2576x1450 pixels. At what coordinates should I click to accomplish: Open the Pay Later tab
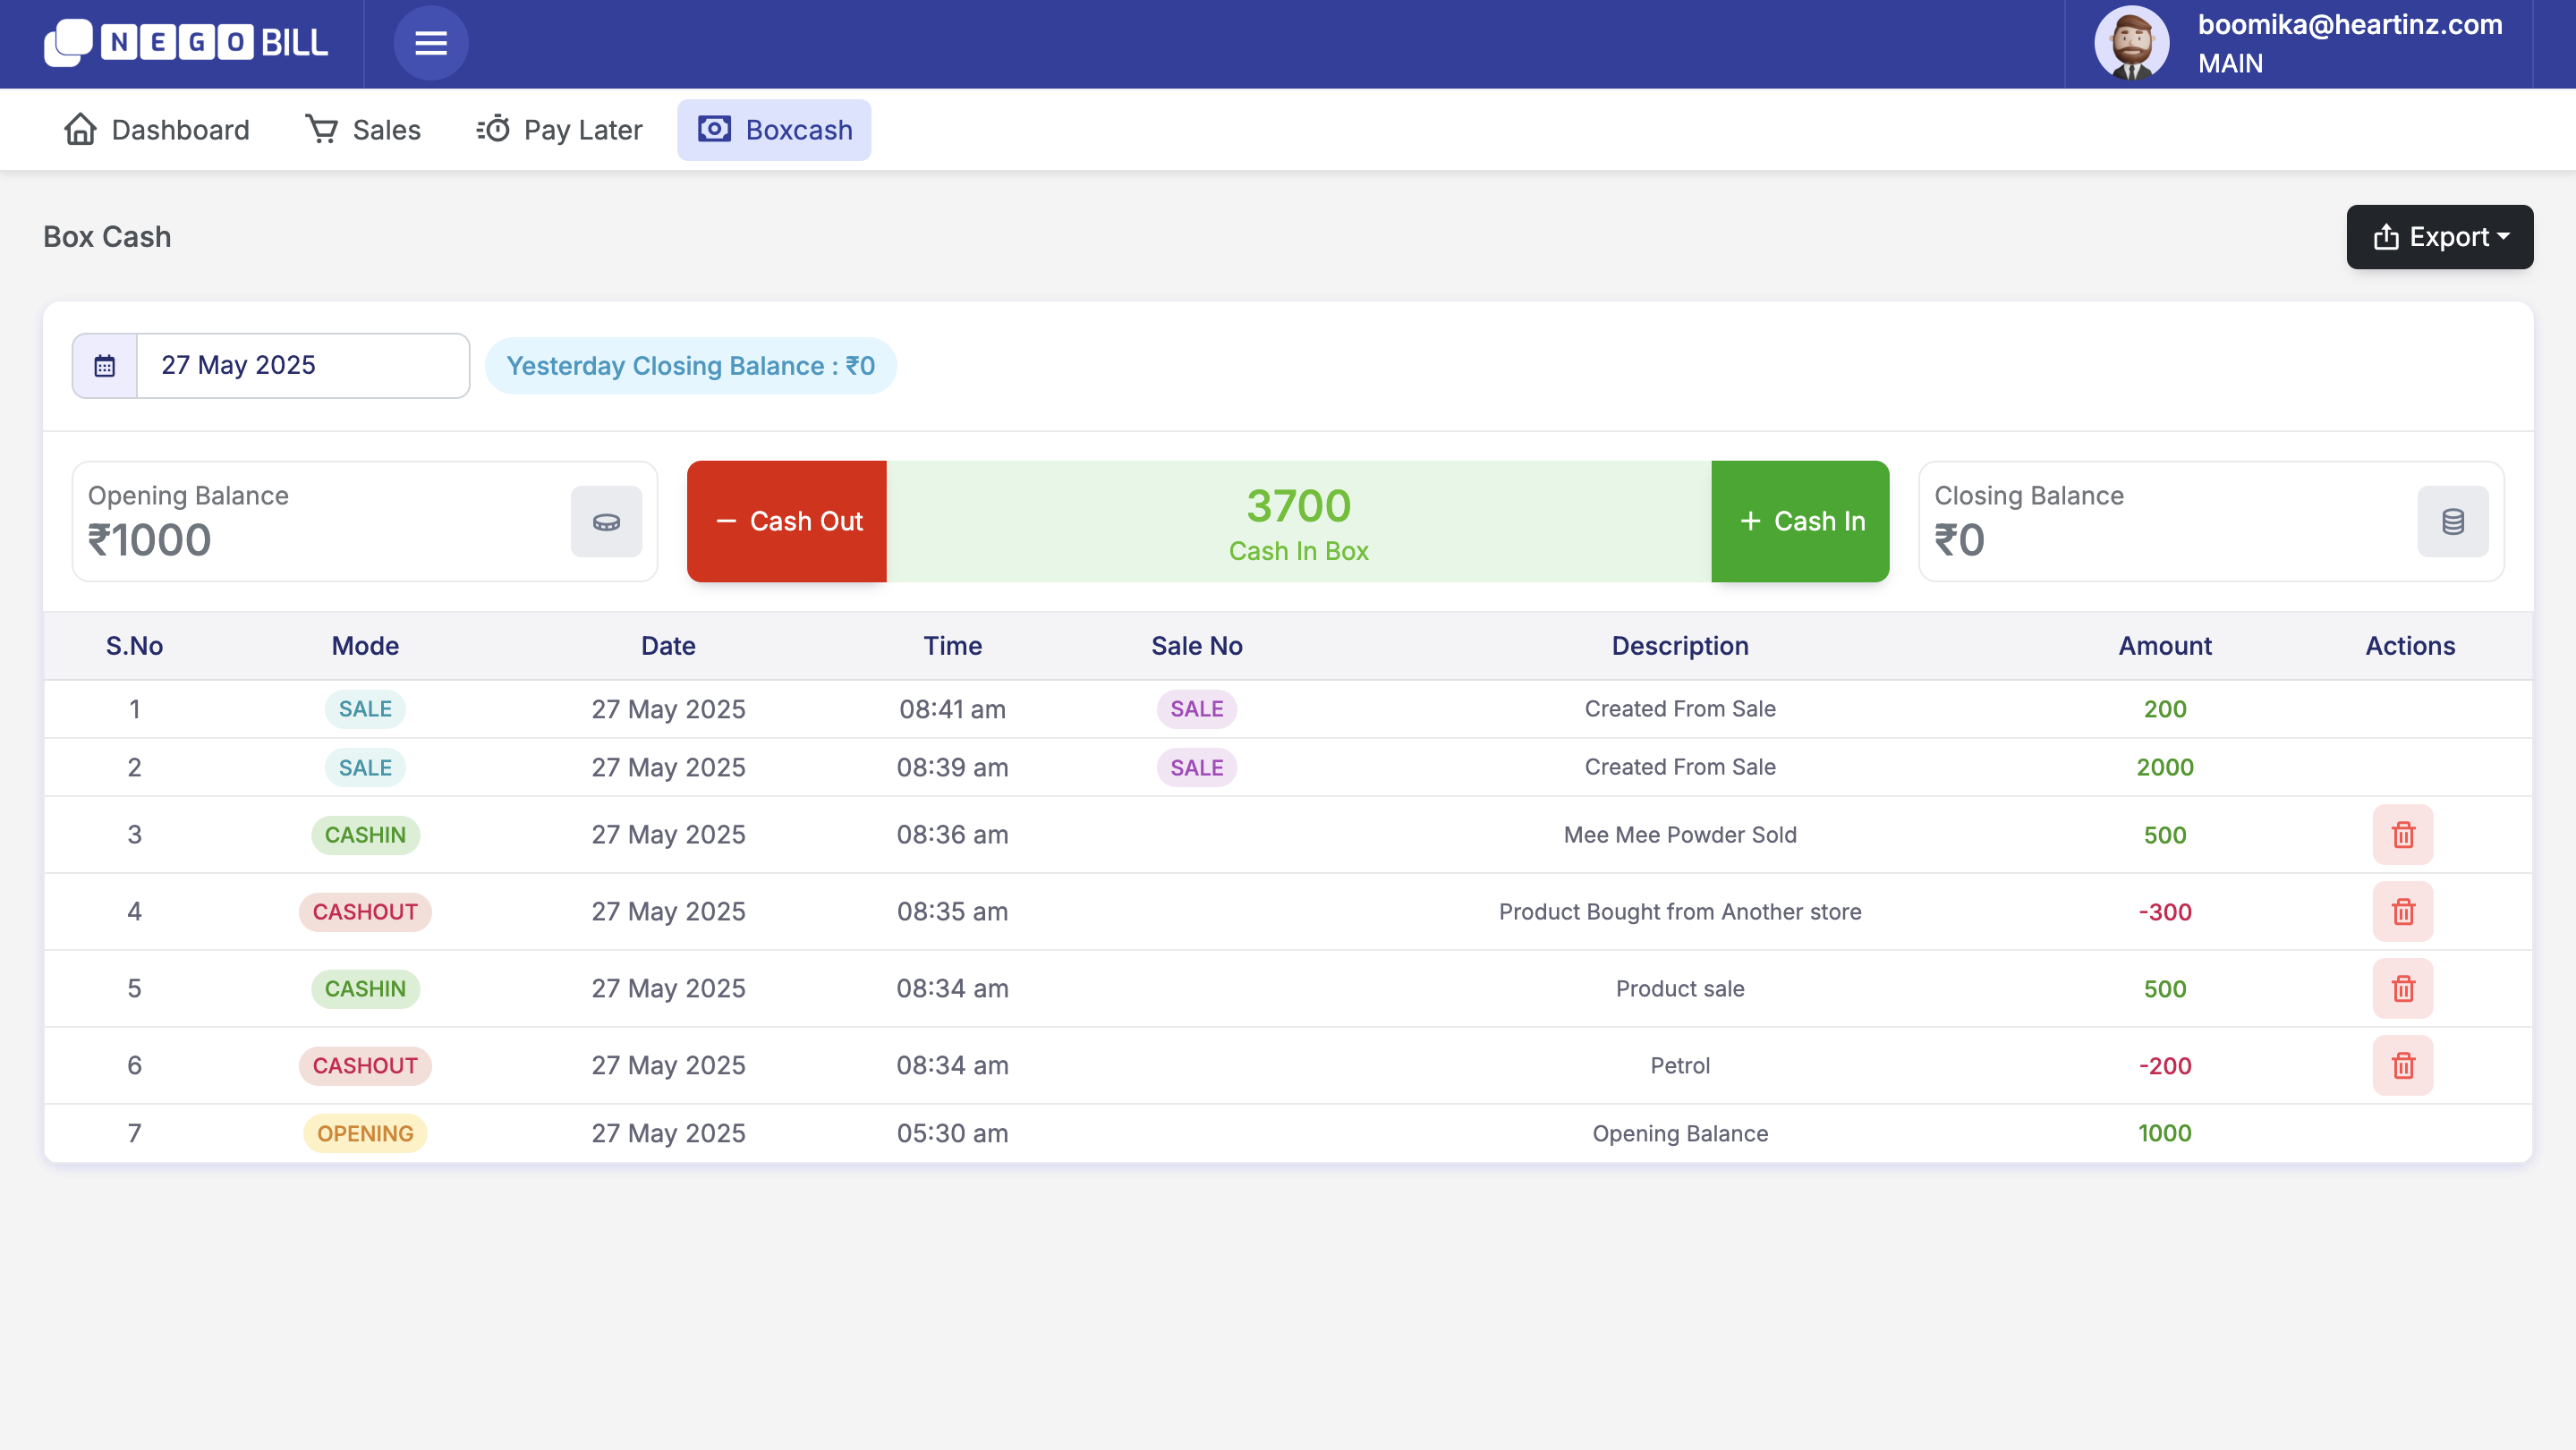point(559,130)
